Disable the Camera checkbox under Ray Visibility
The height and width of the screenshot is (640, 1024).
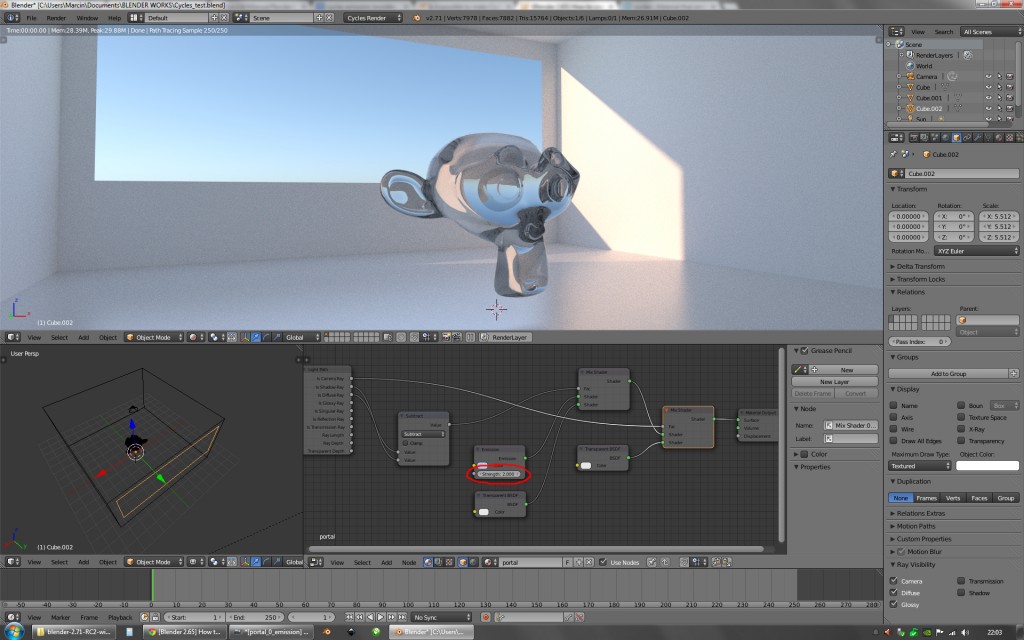tap(893, 579)
